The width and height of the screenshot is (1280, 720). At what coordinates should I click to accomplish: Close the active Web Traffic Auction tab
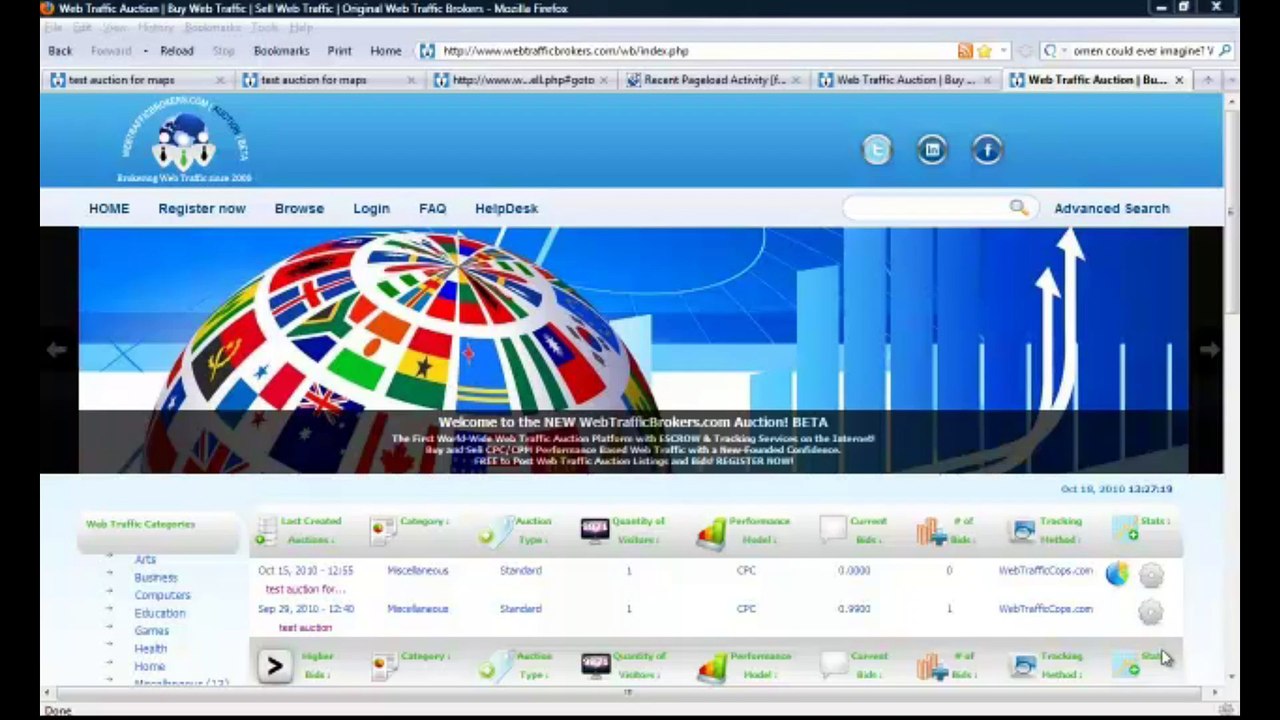pos(1179,80)
